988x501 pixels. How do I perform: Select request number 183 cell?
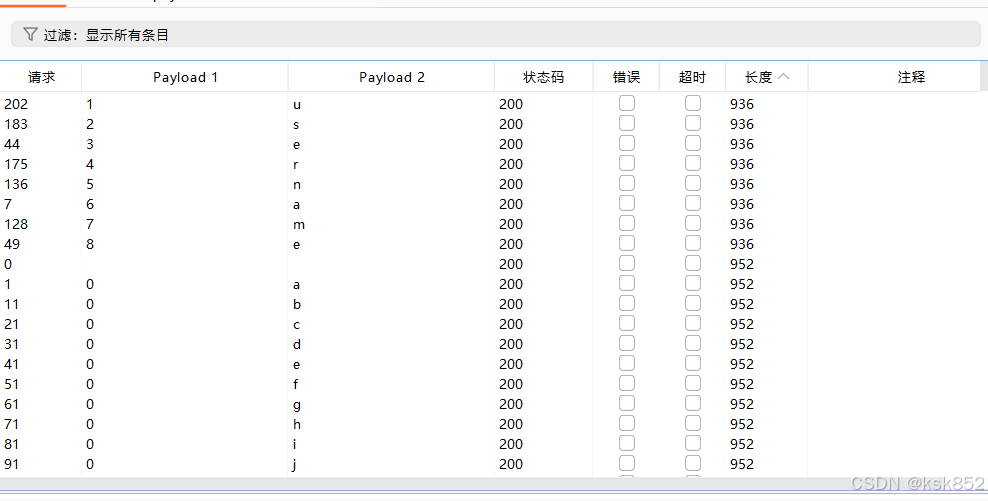pyautogui.click(x=16, y=124)
